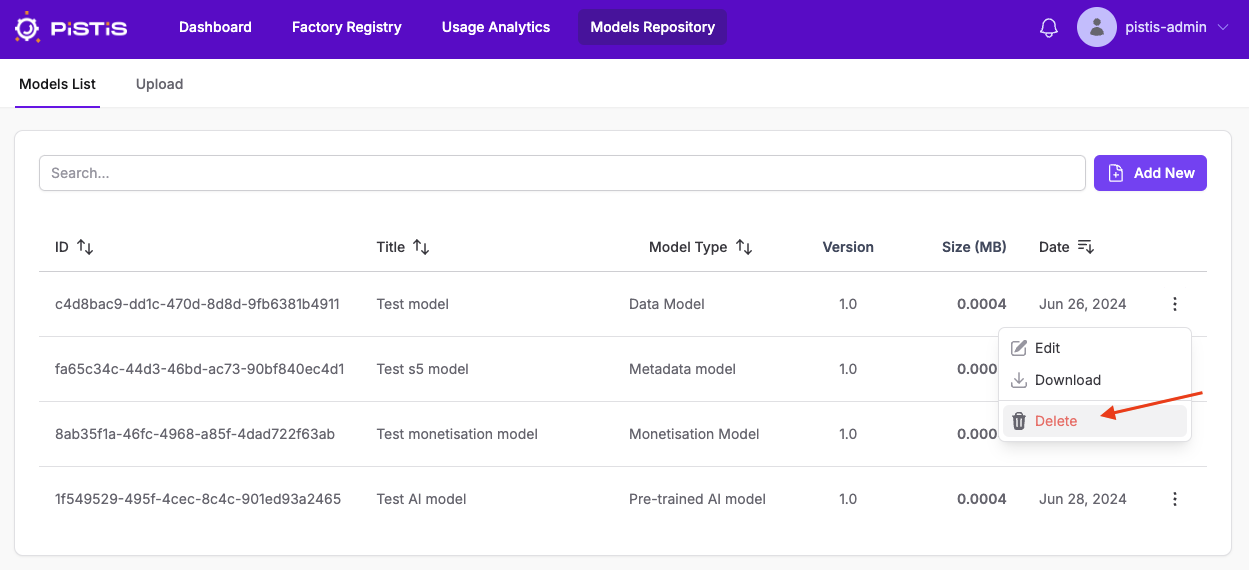Click the PISTIS logo icon

[27, 28]
